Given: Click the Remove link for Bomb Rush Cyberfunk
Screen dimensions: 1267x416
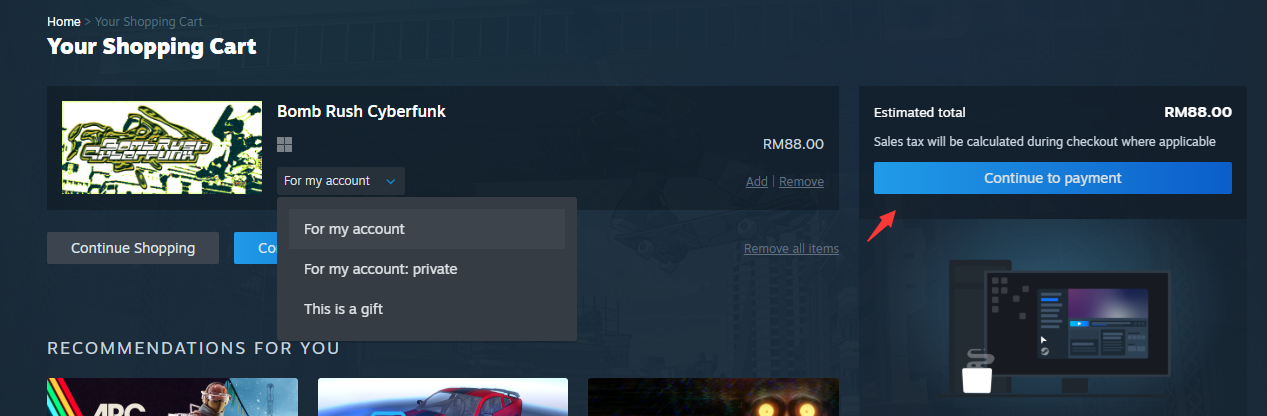Looking at the screenshot, I should [x=801, y=182].
